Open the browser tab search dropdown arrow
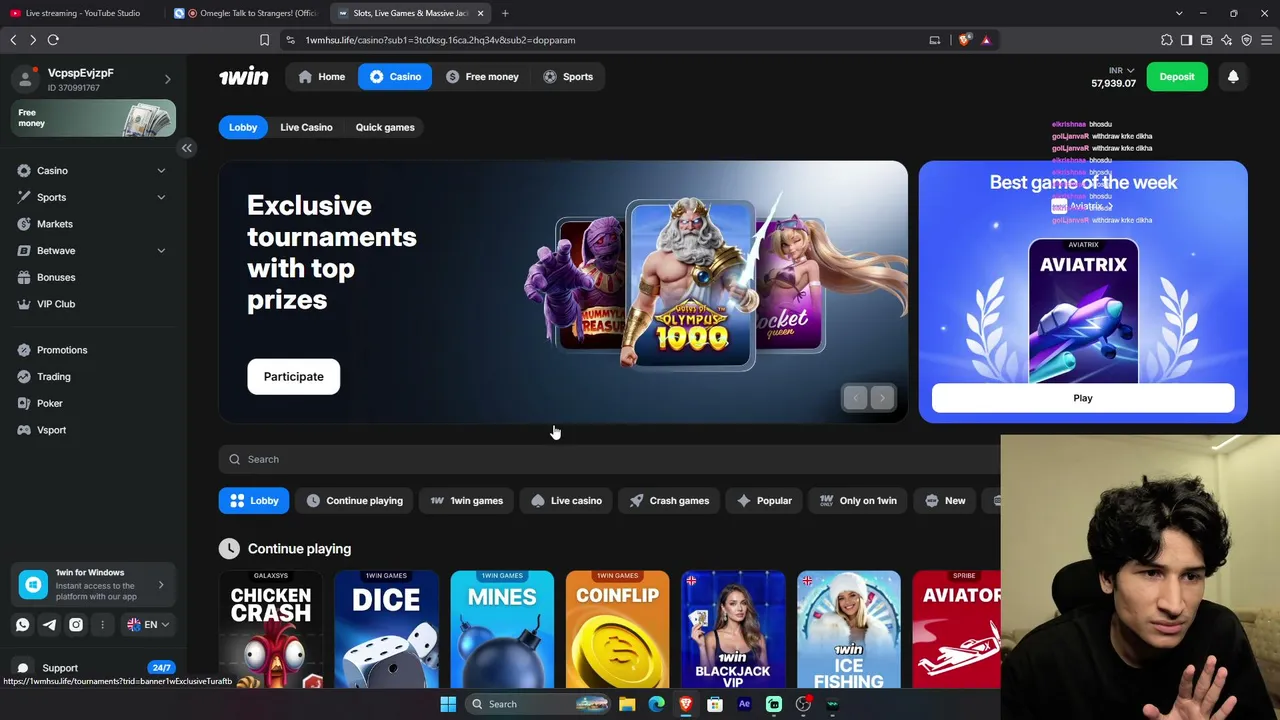This screenshot has width=1280, height=720. pyautogui.click(x=1179, y=13)
